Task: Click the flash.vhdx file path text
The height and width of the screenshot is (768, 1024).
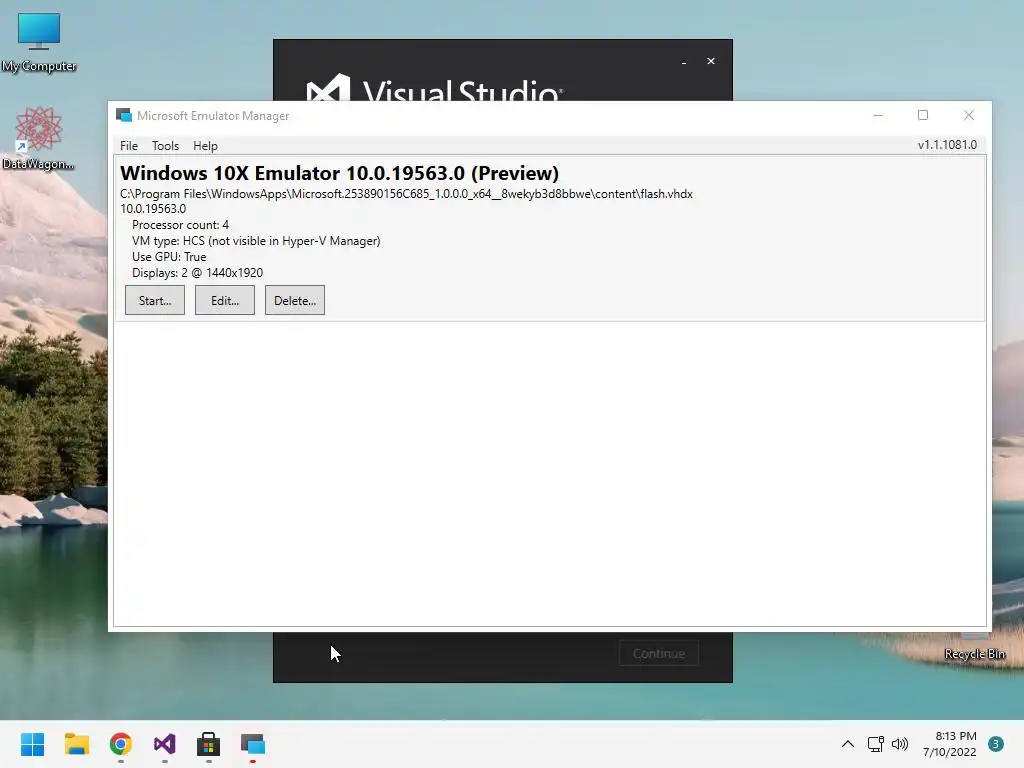Action: coord(406,194)
